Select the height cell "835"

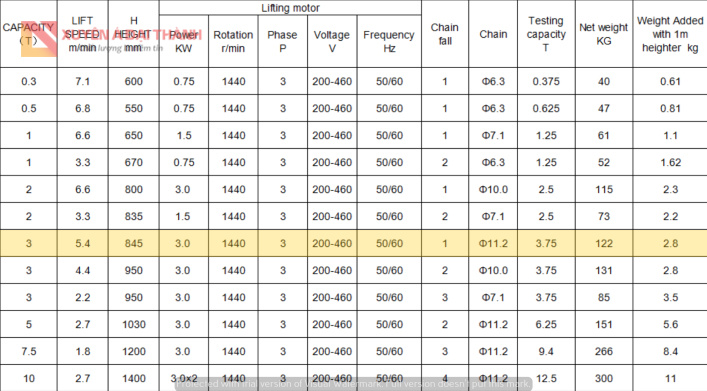tap(133, 216)
